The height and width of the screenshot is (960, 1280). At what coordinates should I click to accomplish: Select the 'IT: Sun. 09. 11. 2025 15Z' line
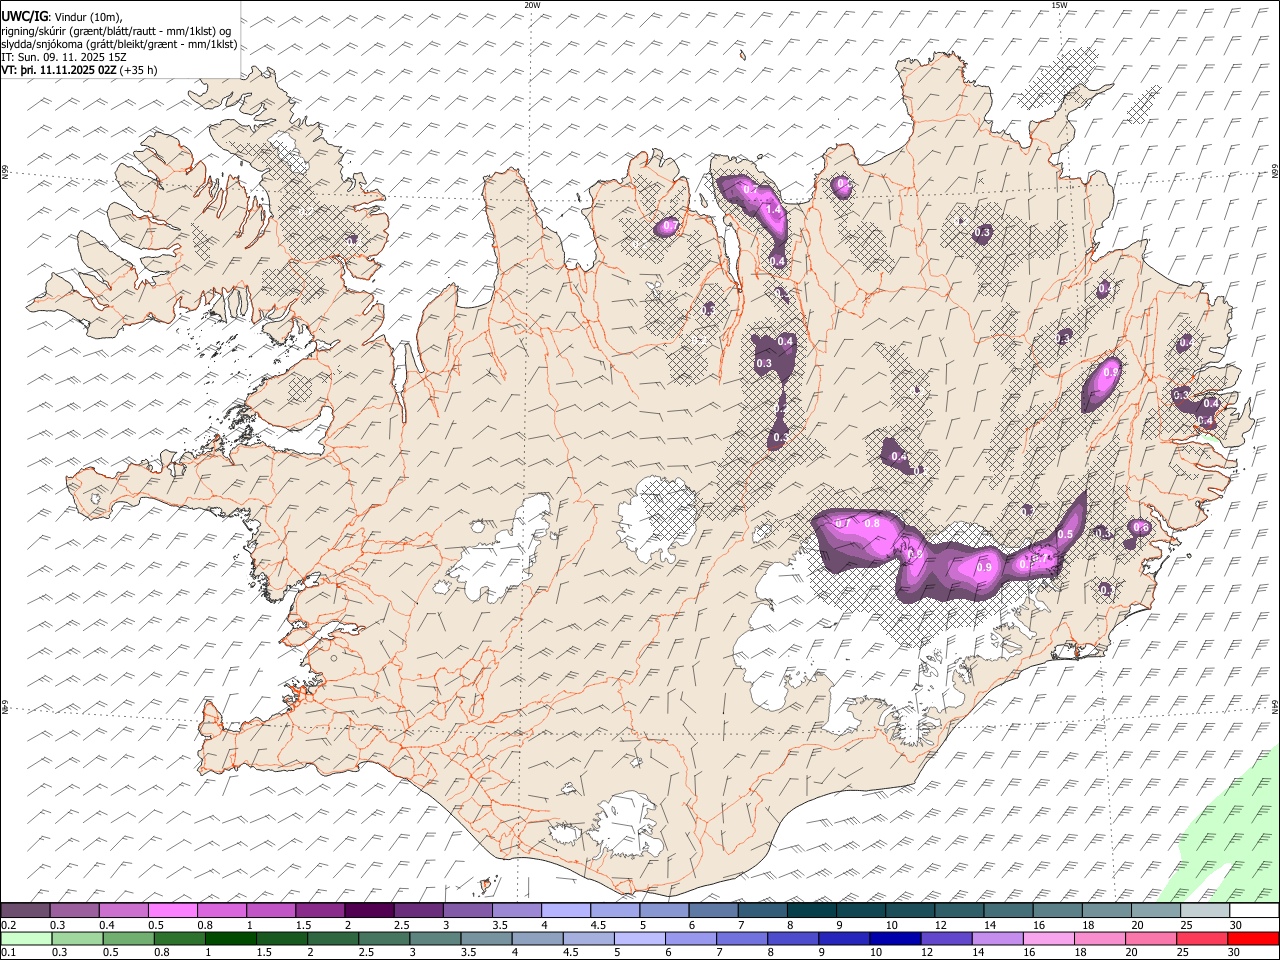(x=63, y=57)
